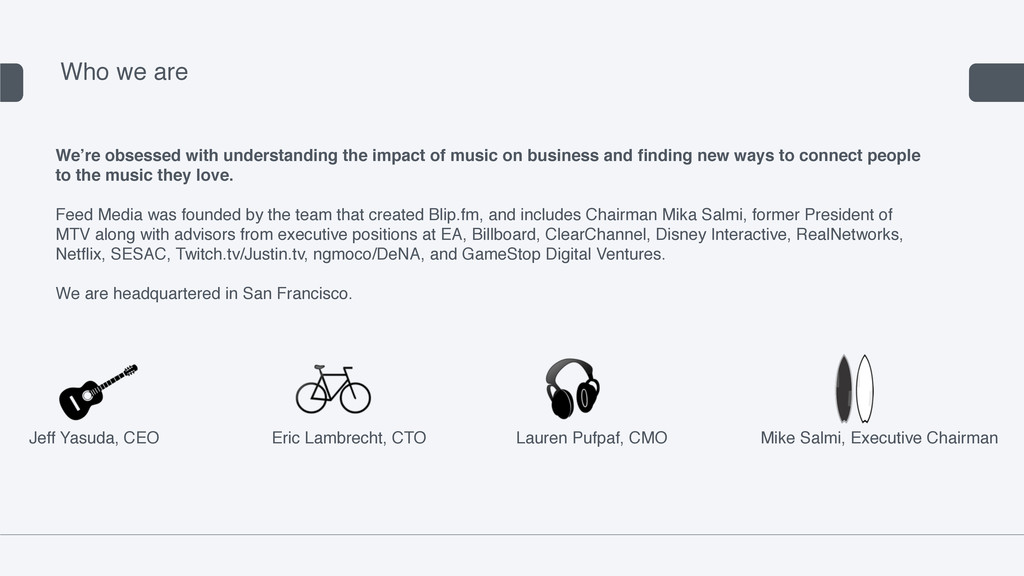The image size is (1024, 576).
Task: Click 'We are headquartered in San Francisco' line
Action: (x=204, y=294)
